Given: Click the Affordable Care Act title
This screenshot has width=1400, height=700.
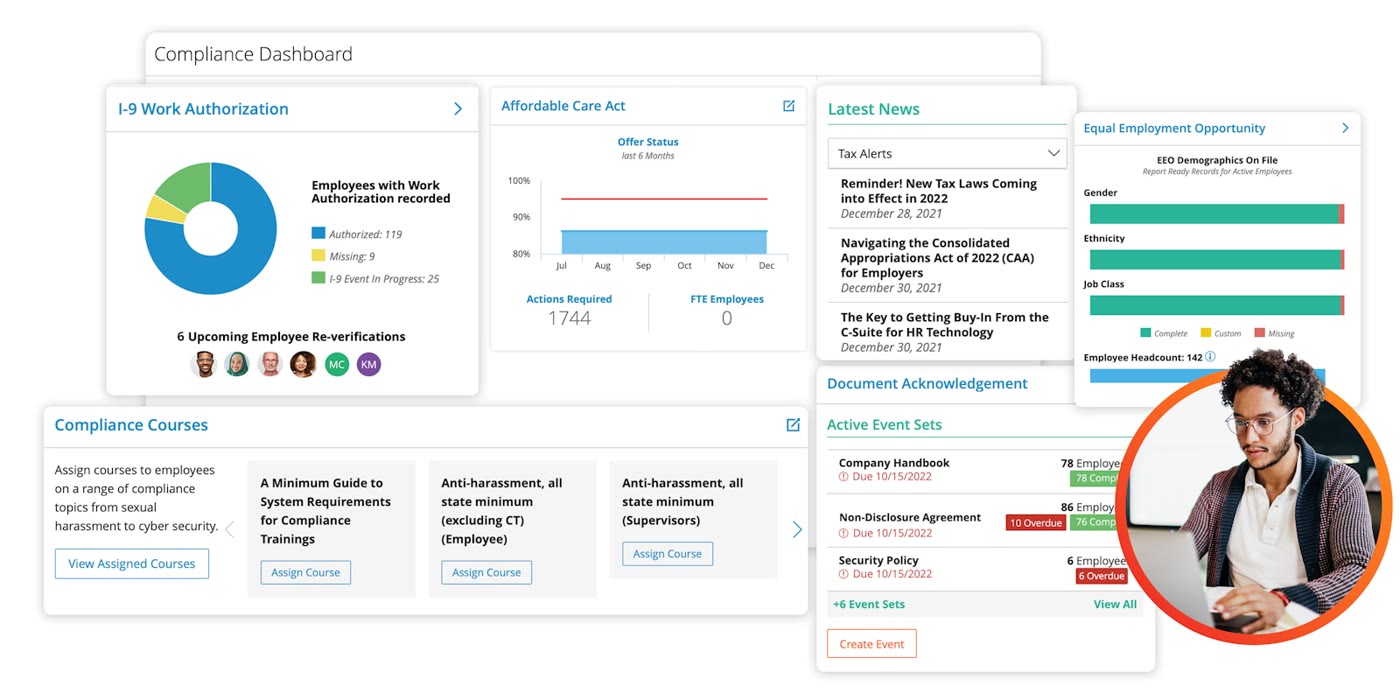Looking at the screenshot, I should pos(563,106).
